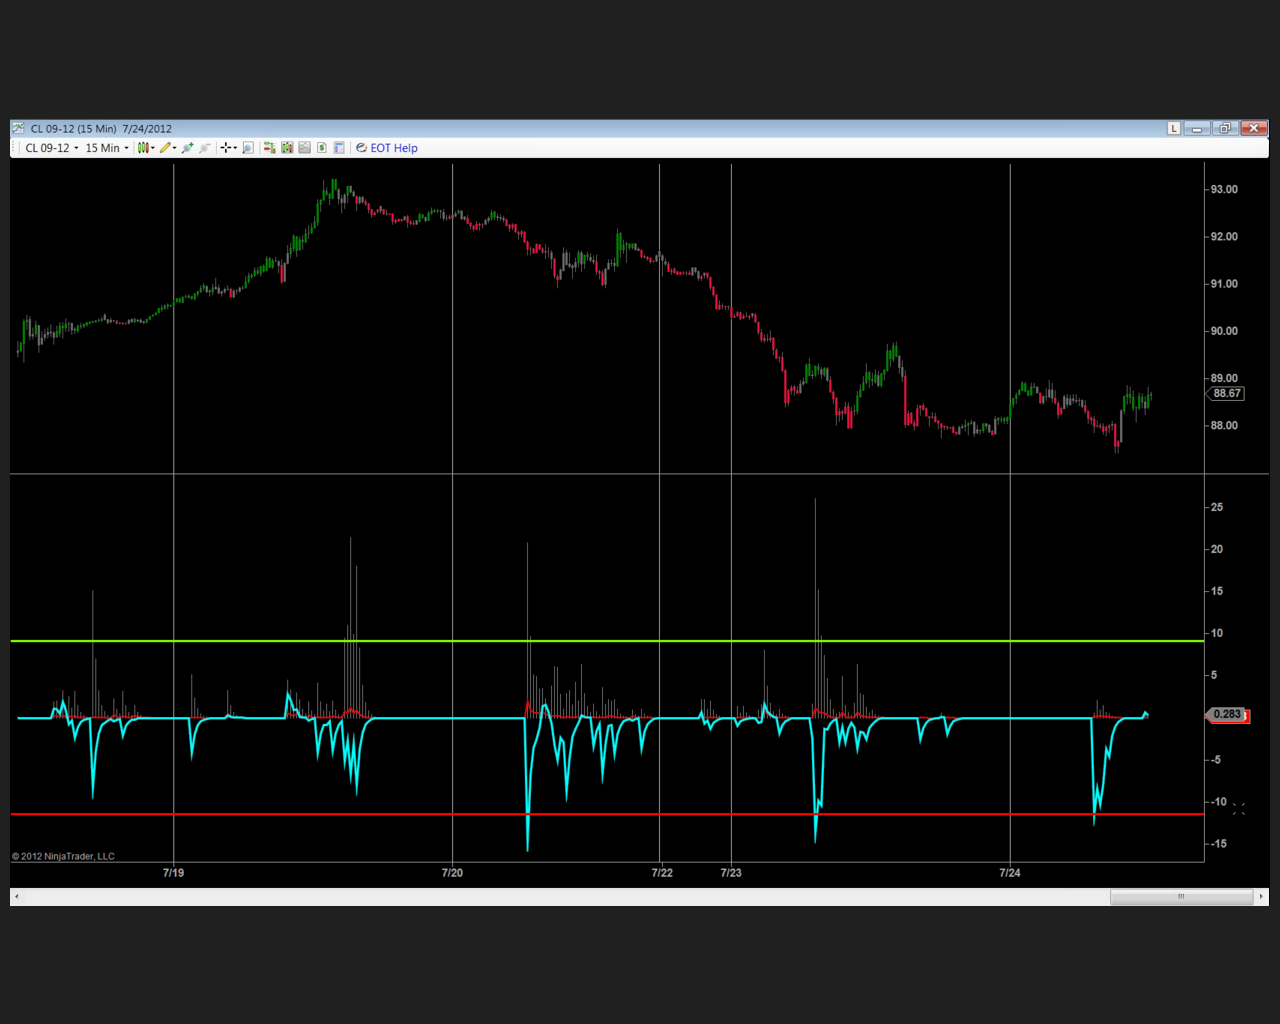Open the crosshair cursor type dropdown
Screen dimensions: 1280x1024
228,148
